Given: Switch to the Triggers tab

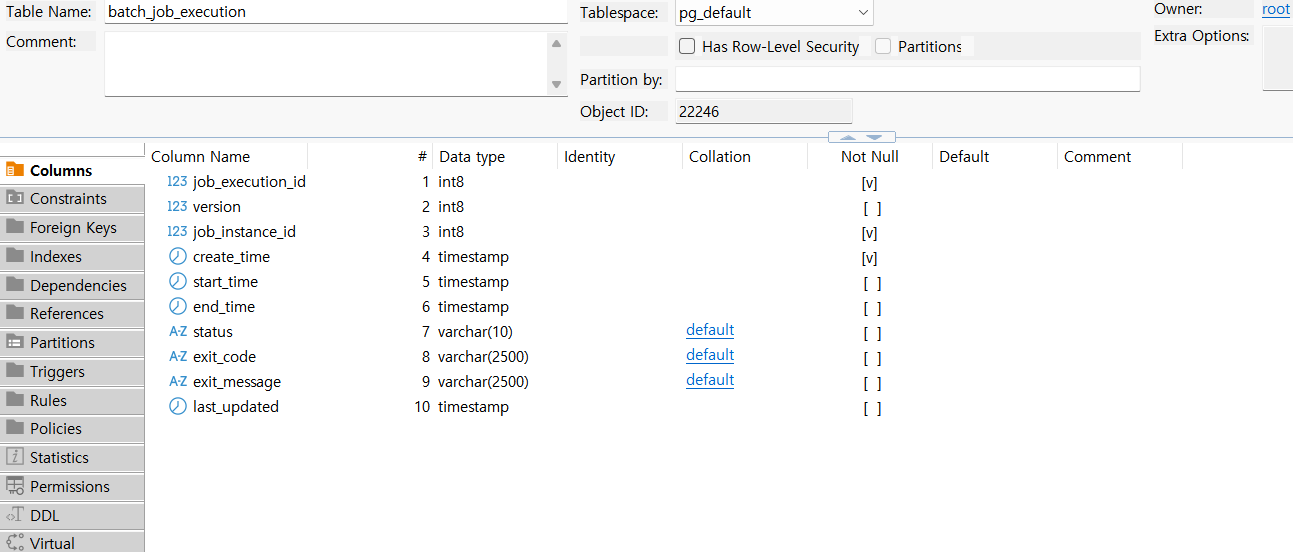Looking at the screenshot, I should 72,371.
